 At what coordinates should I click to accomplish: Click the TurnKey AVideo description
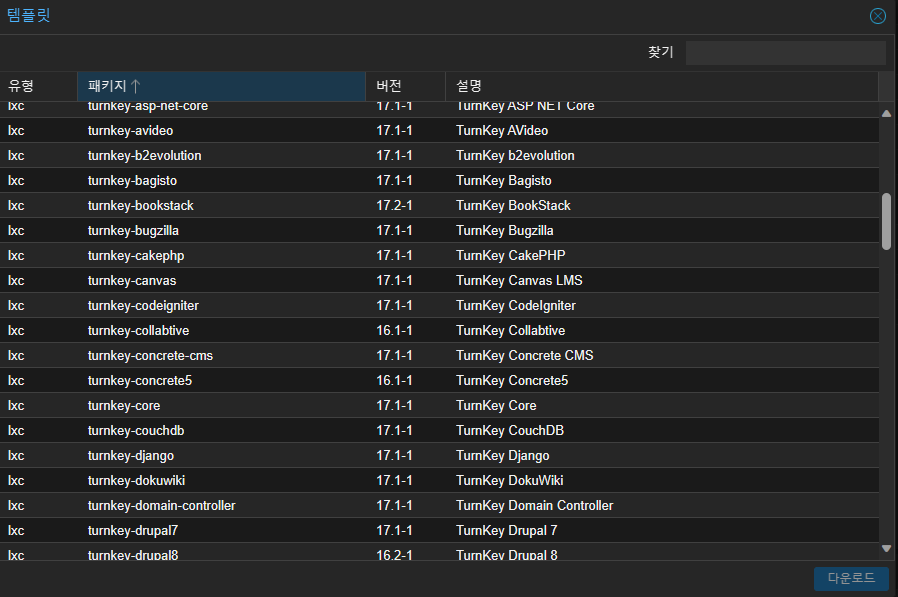click(502, 131)
